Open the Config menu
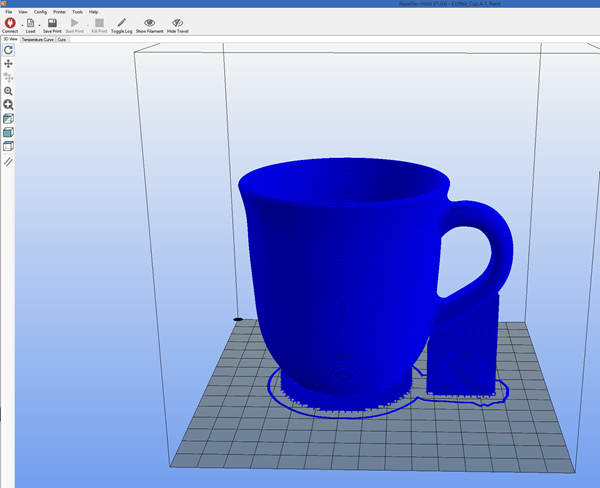 (40, 11)
